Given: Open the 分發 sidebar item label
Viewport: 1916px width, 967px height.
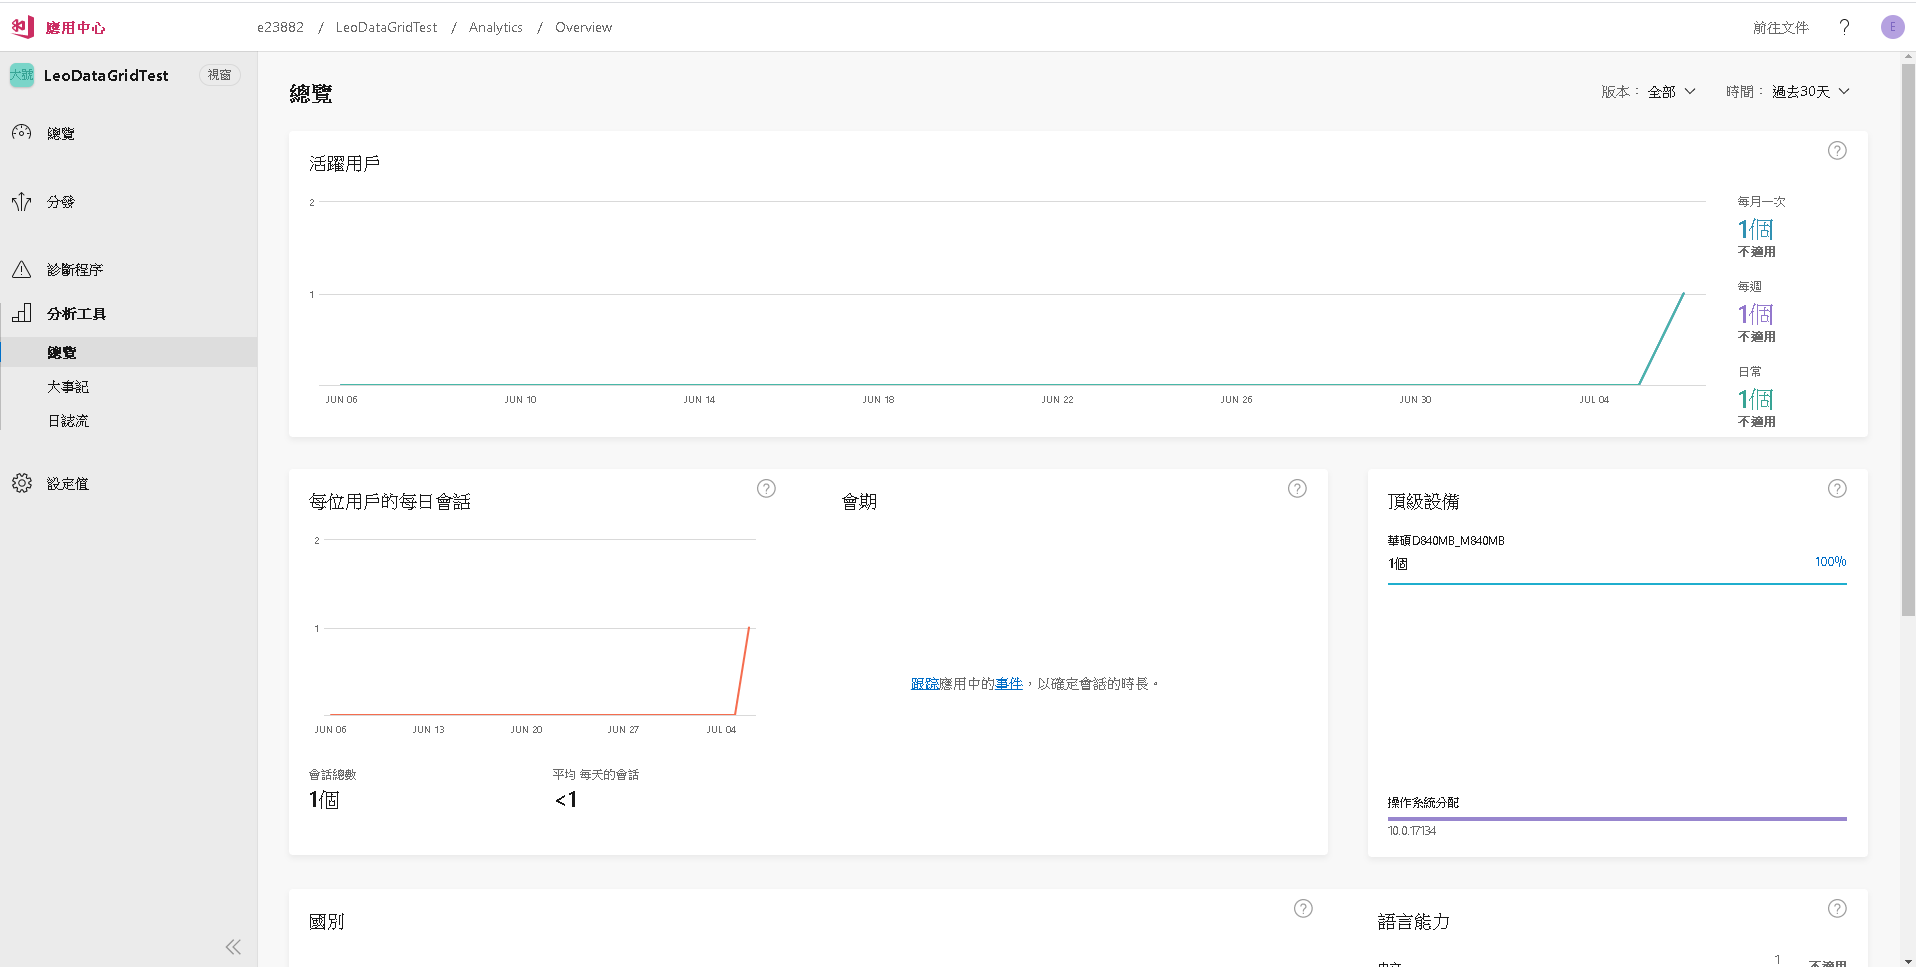Looking at the screenshot, I should [60, 201].
